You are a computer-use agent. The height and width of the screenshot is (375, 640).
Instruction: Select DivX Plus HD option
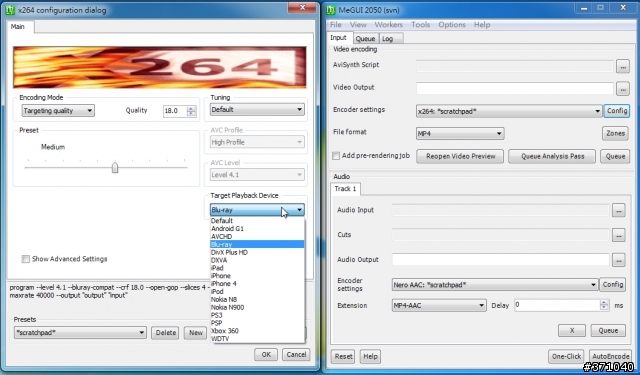[x=257, y=252]
